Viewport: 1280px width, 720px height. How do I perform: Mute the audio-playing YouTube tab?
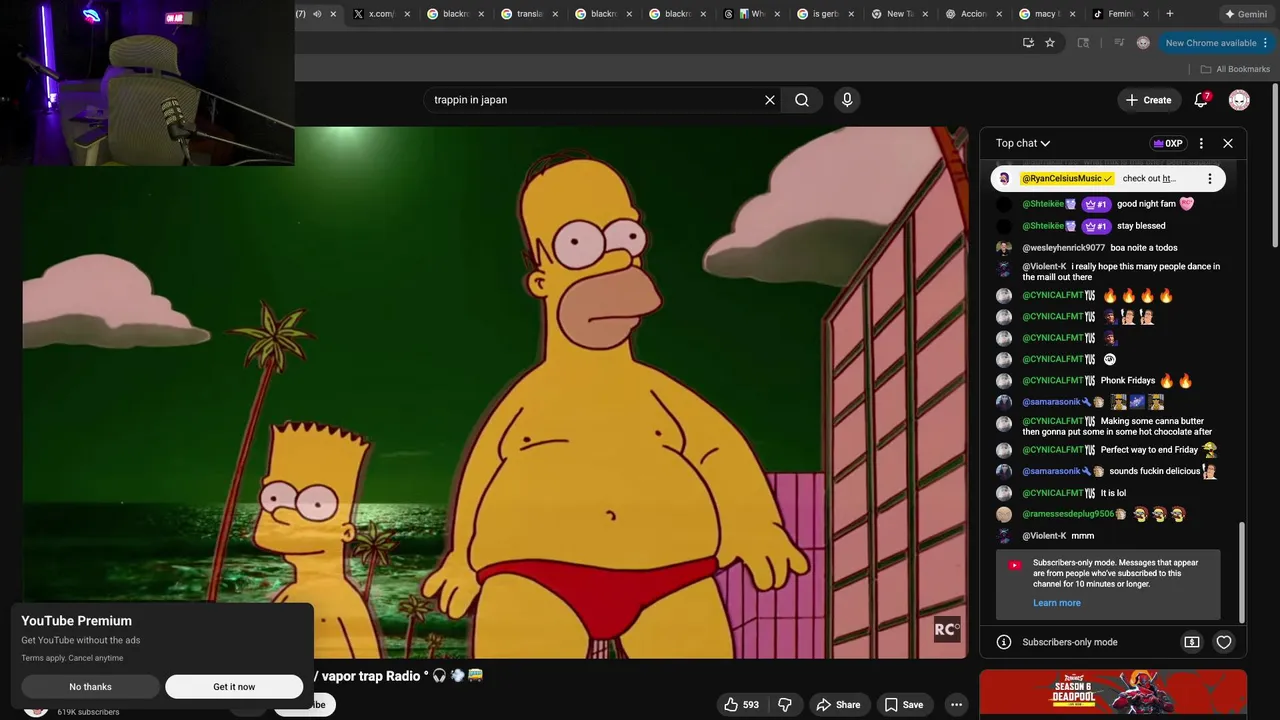[x=317, y=14]
